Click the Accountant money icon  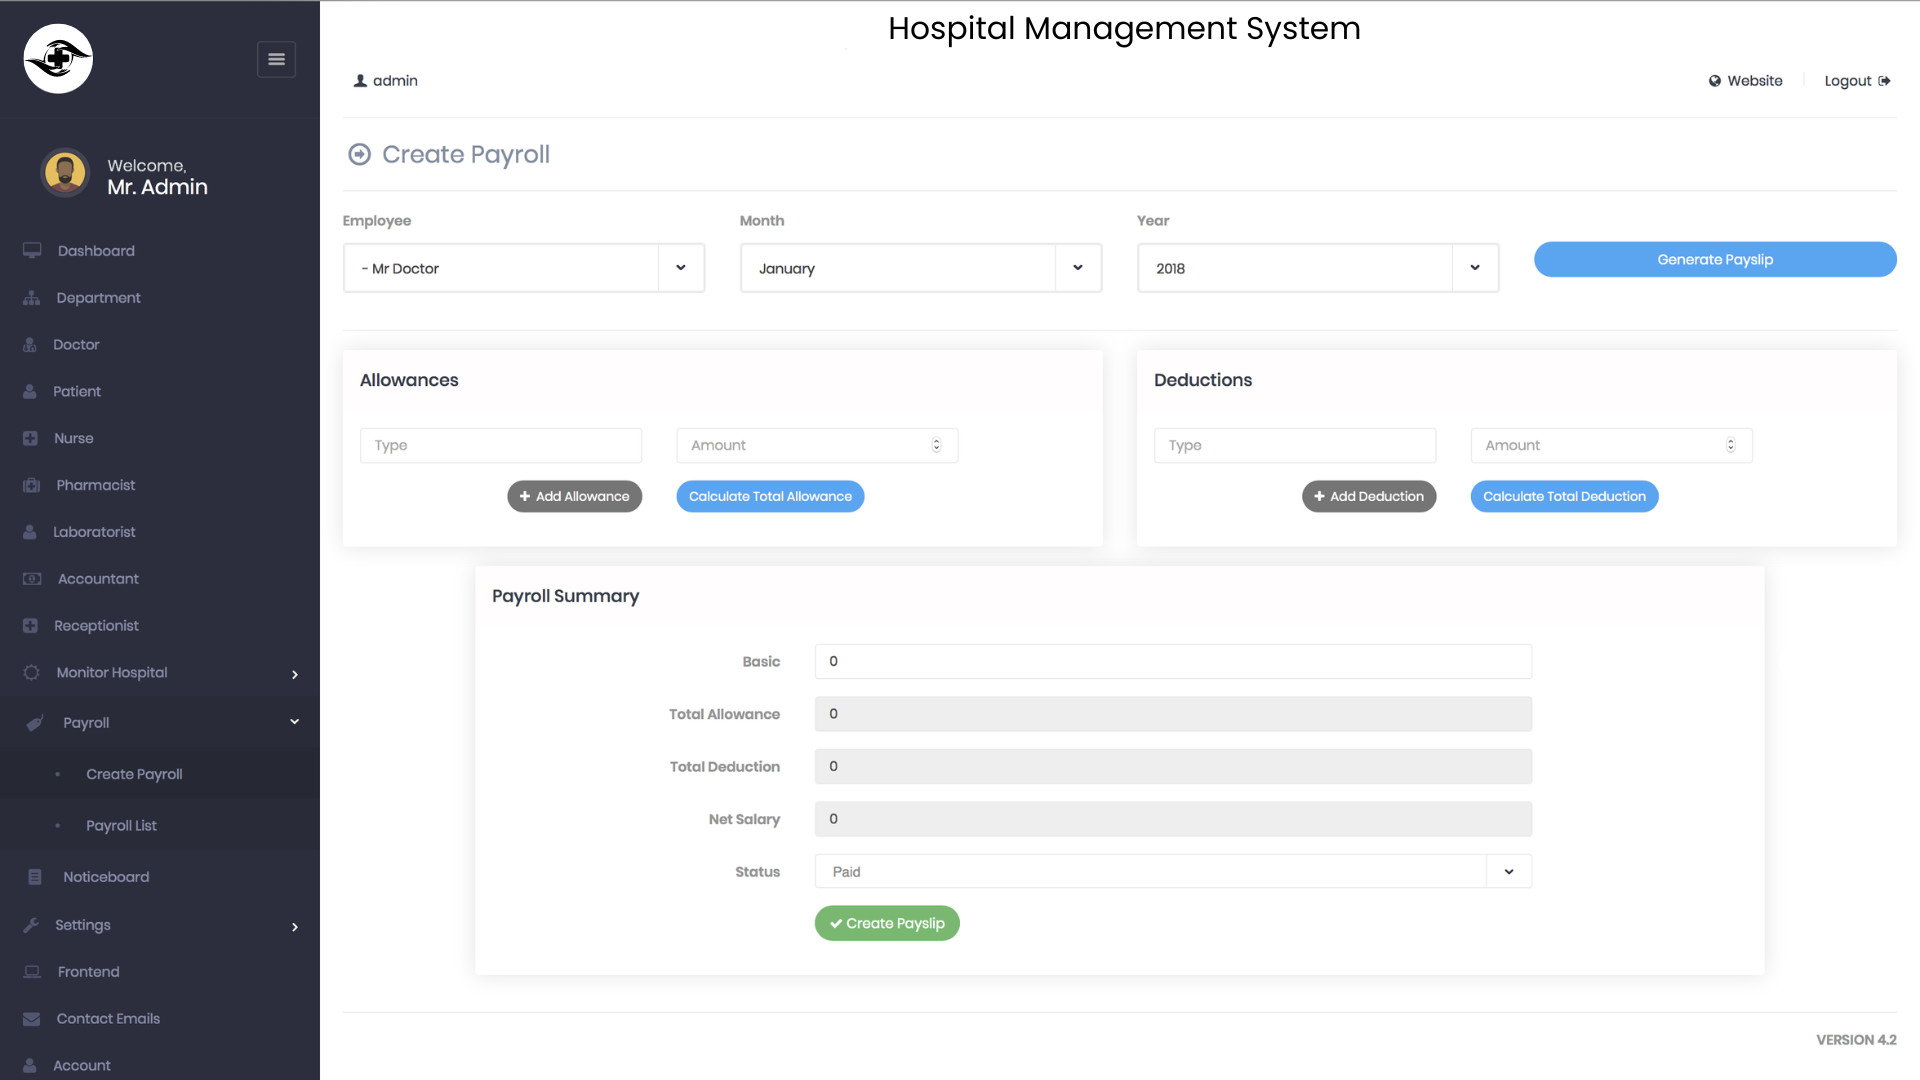point(32,579)
